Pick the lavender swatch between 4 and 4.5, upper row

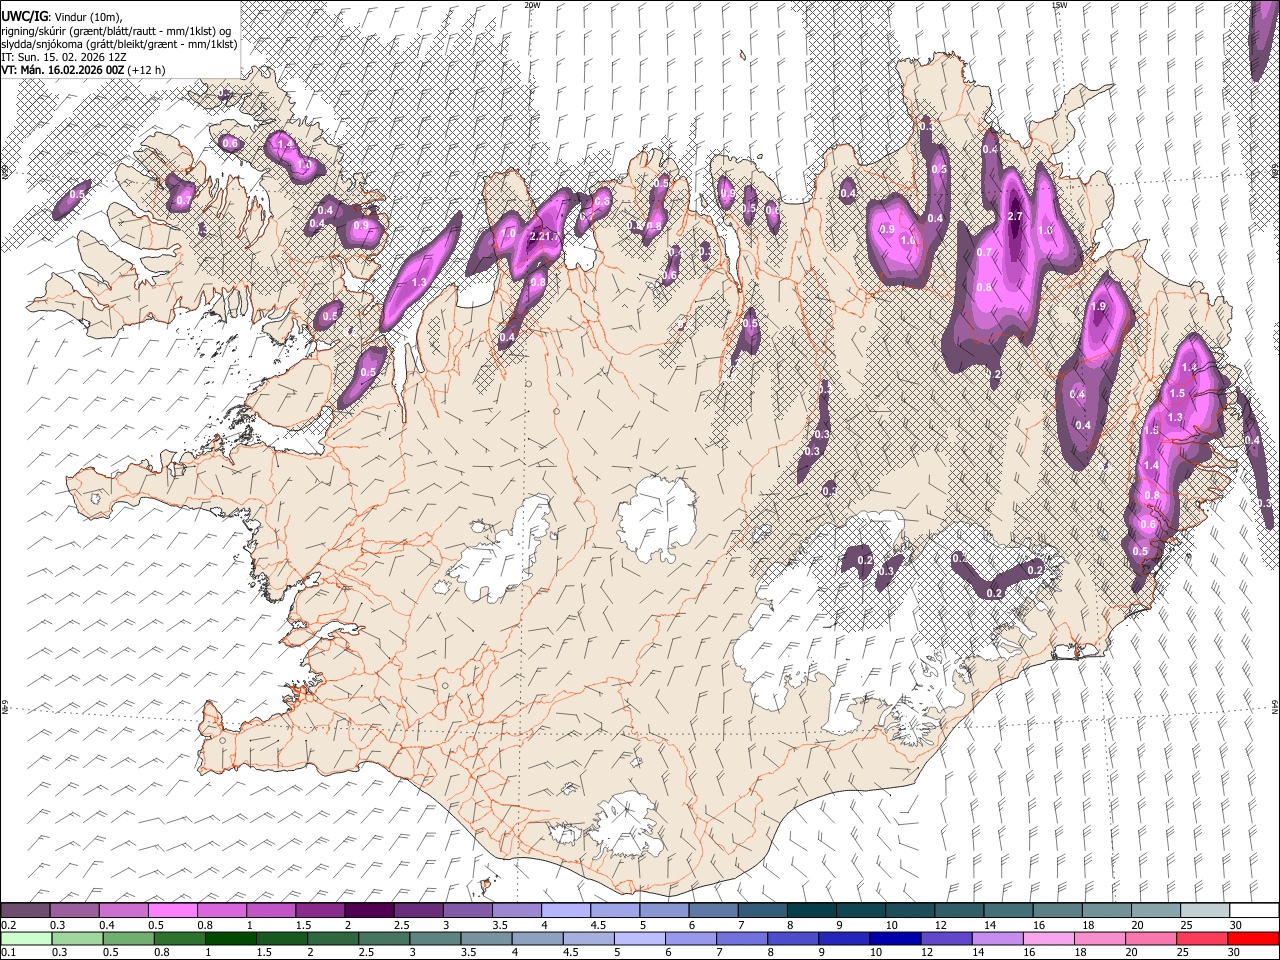pos(566,911)
